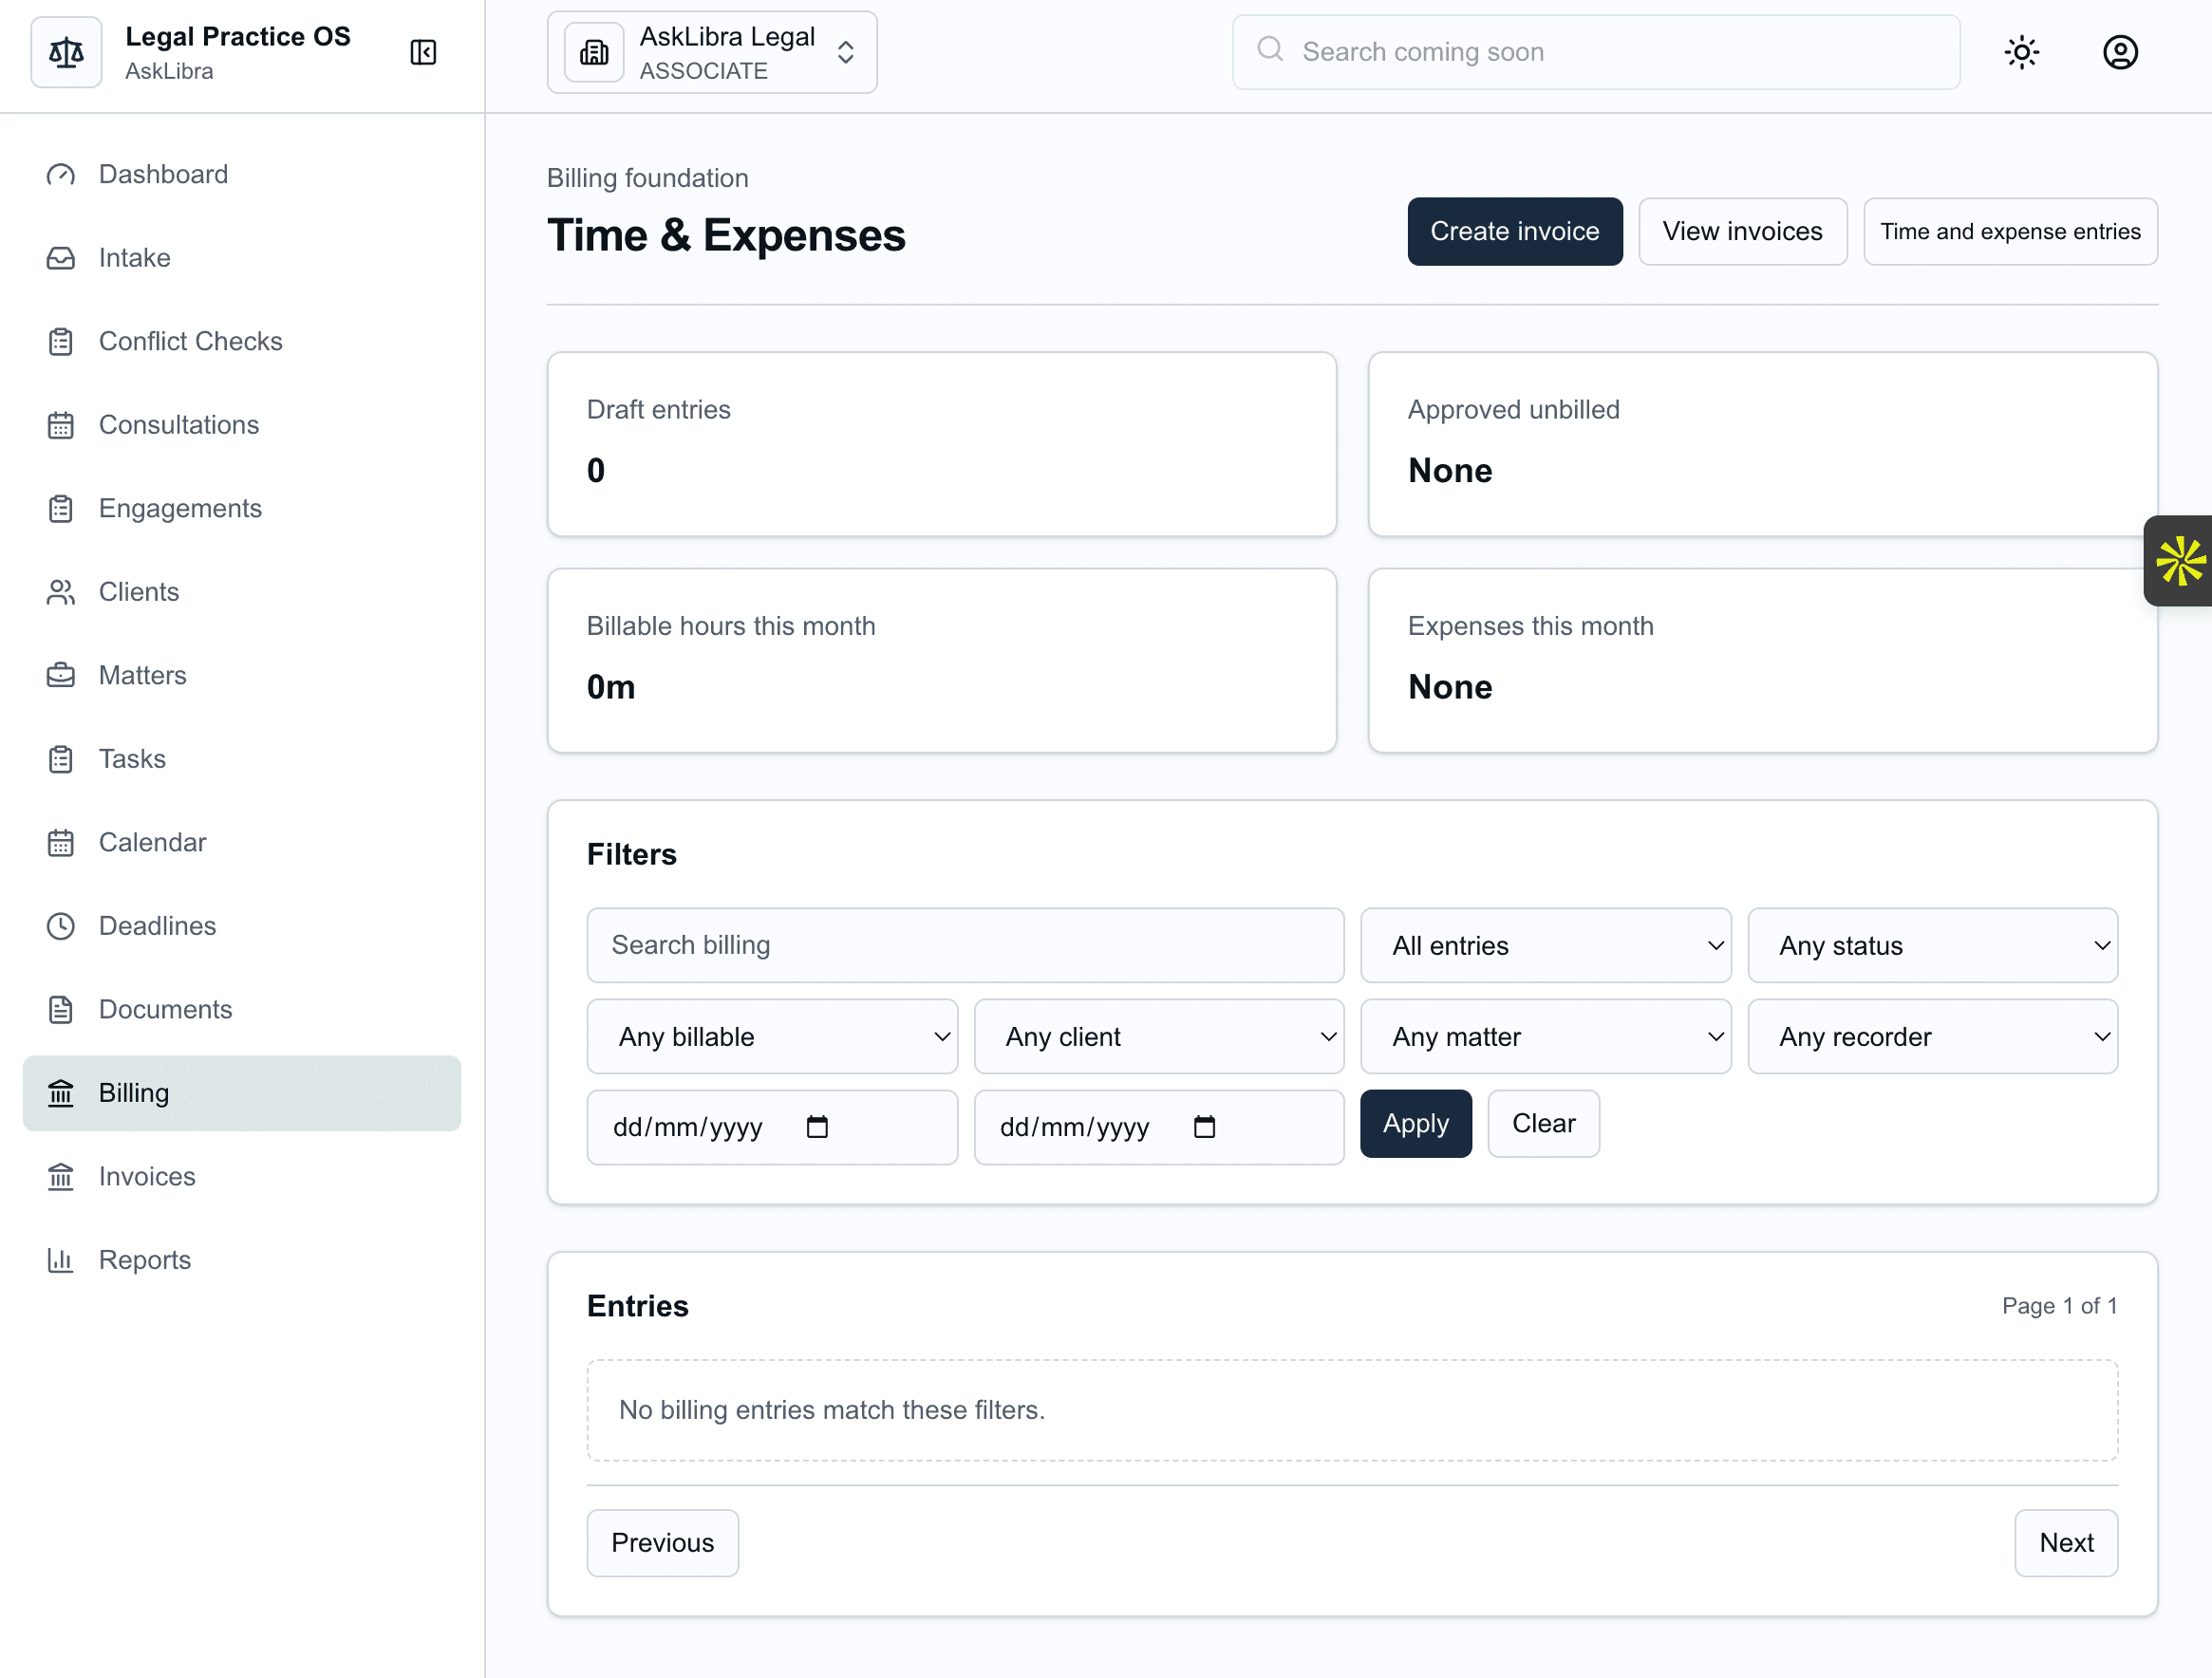2212x1678 pixels.
Task: Click the second dd/mm/yyyy date field
Action: 1159,1128
